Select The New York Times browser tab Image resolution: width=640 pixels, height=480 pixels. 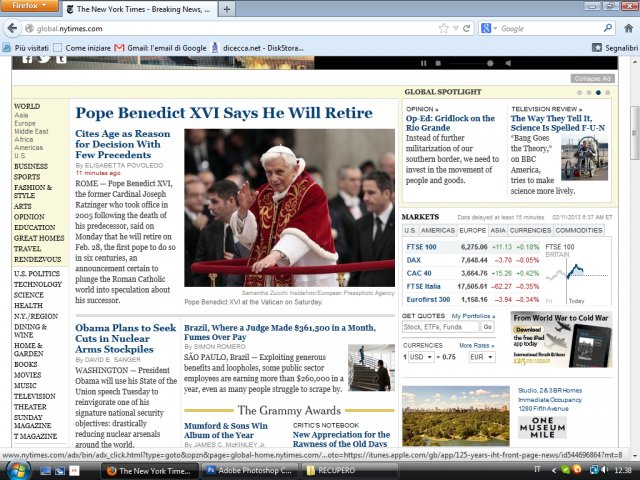click(x=139, y=9)
